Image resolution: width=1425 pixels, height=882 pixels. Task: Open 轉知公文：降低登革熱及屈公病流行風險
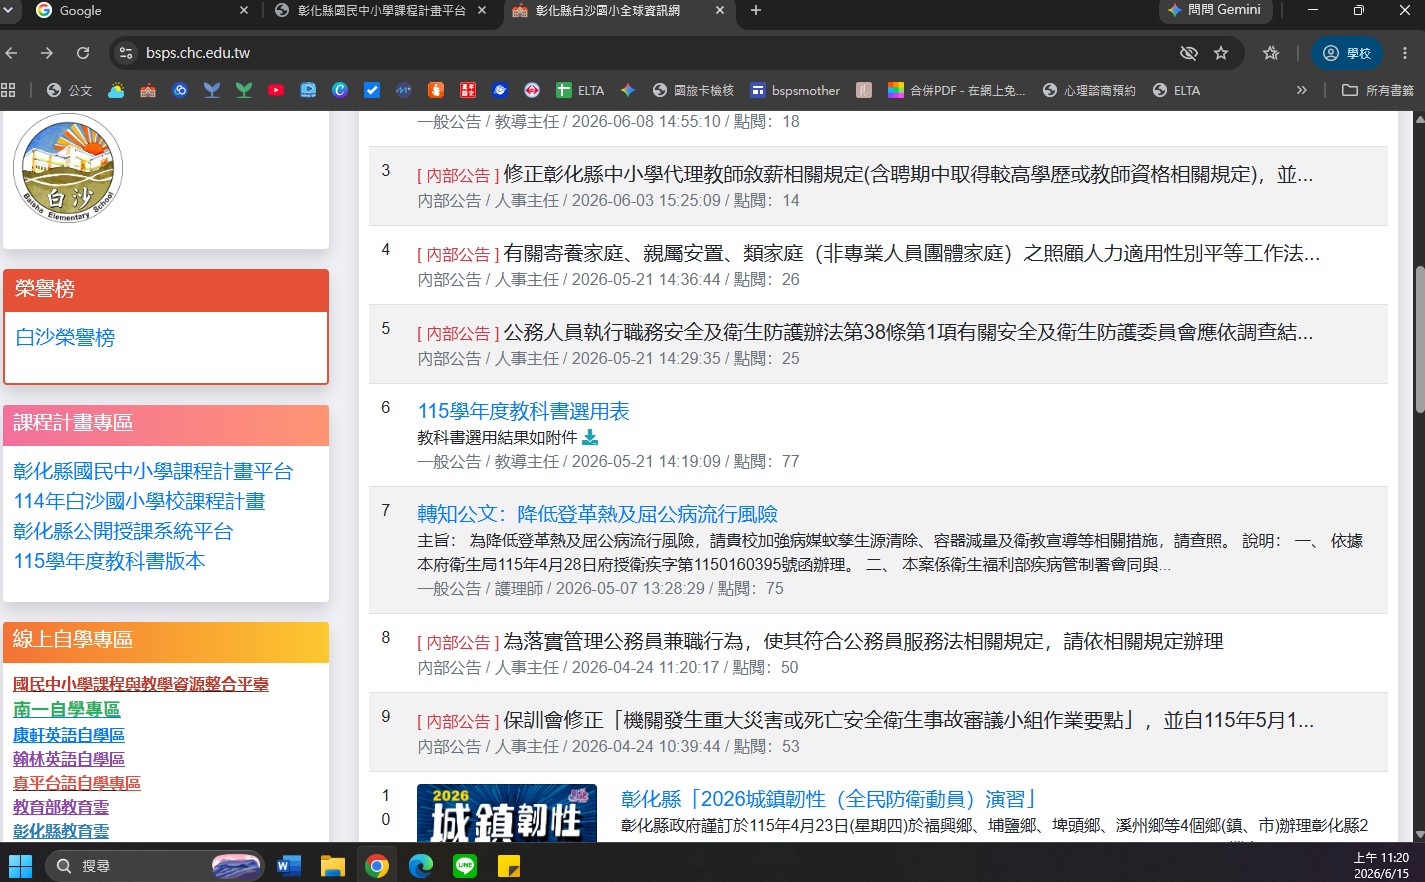coord(597,514)
